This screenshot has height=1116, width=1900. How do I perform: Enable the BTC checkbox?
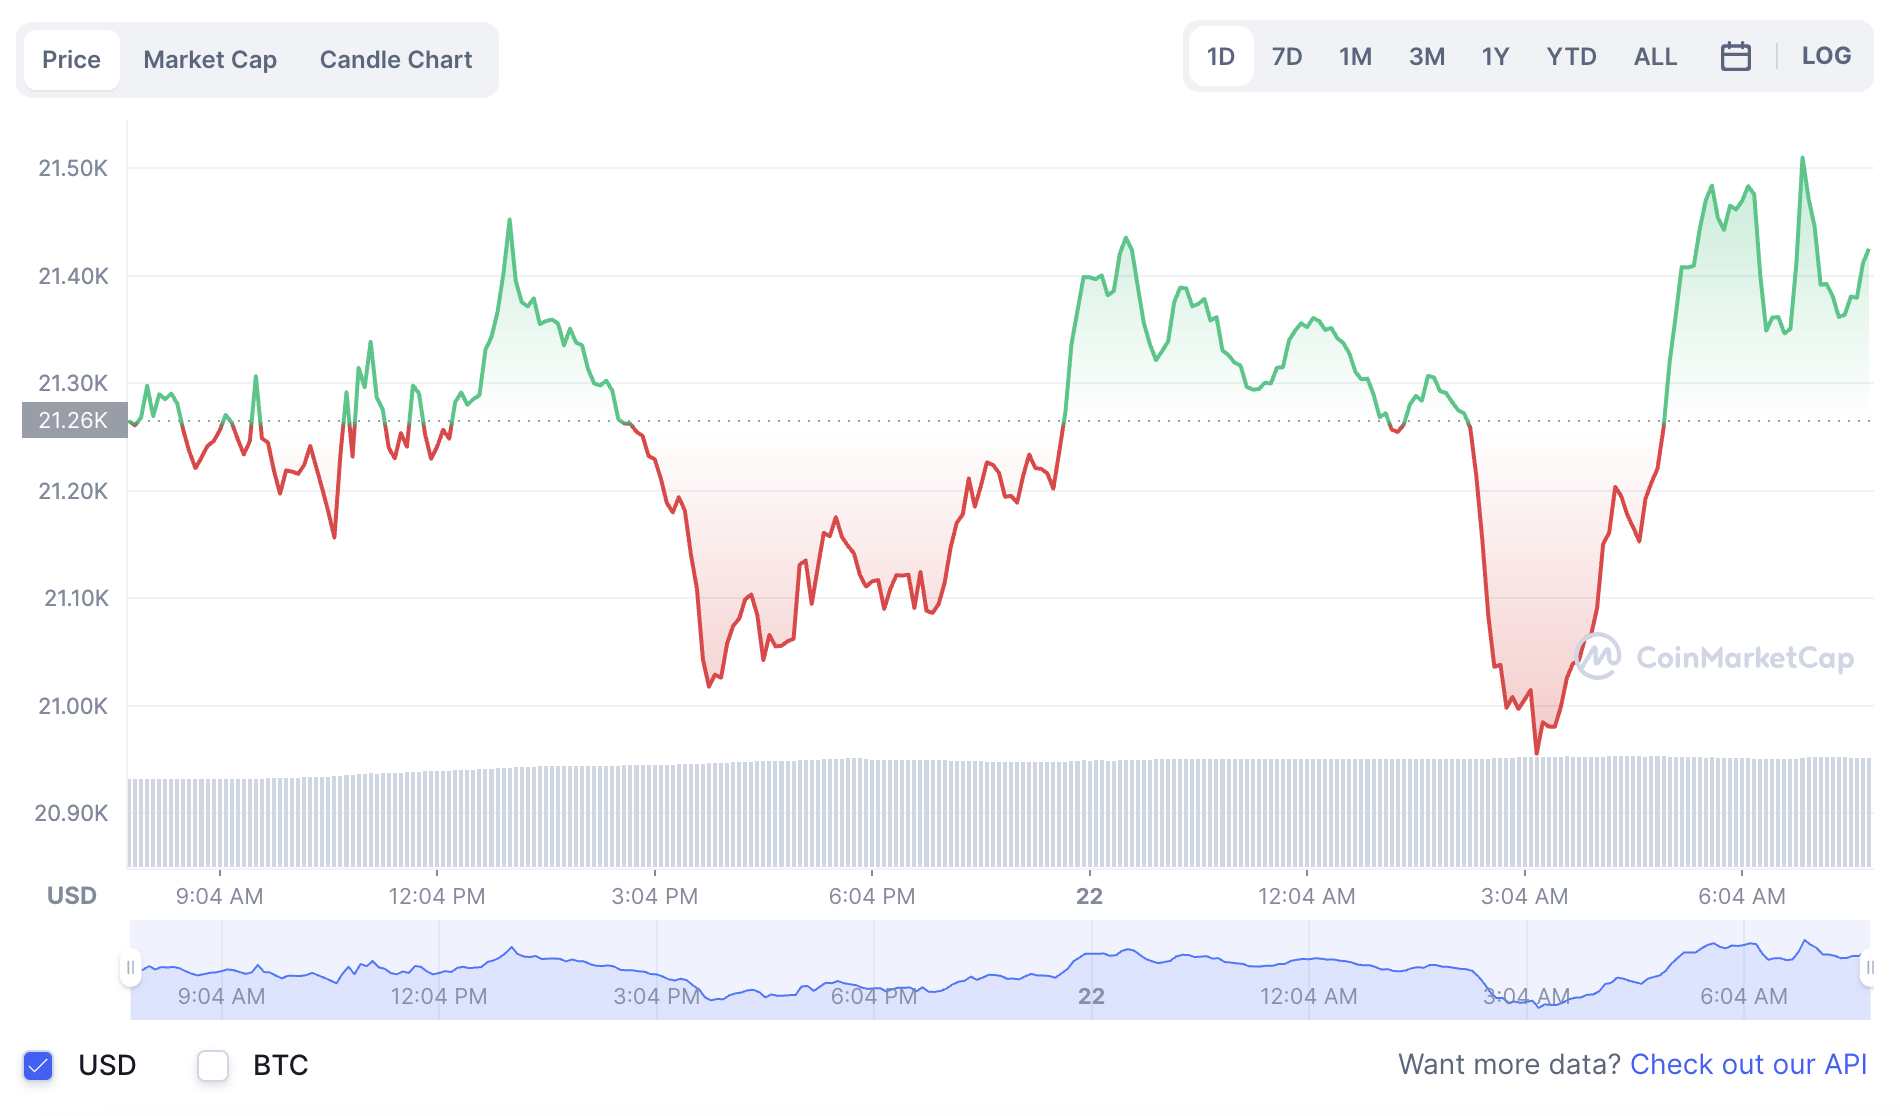pos(212,1066)
